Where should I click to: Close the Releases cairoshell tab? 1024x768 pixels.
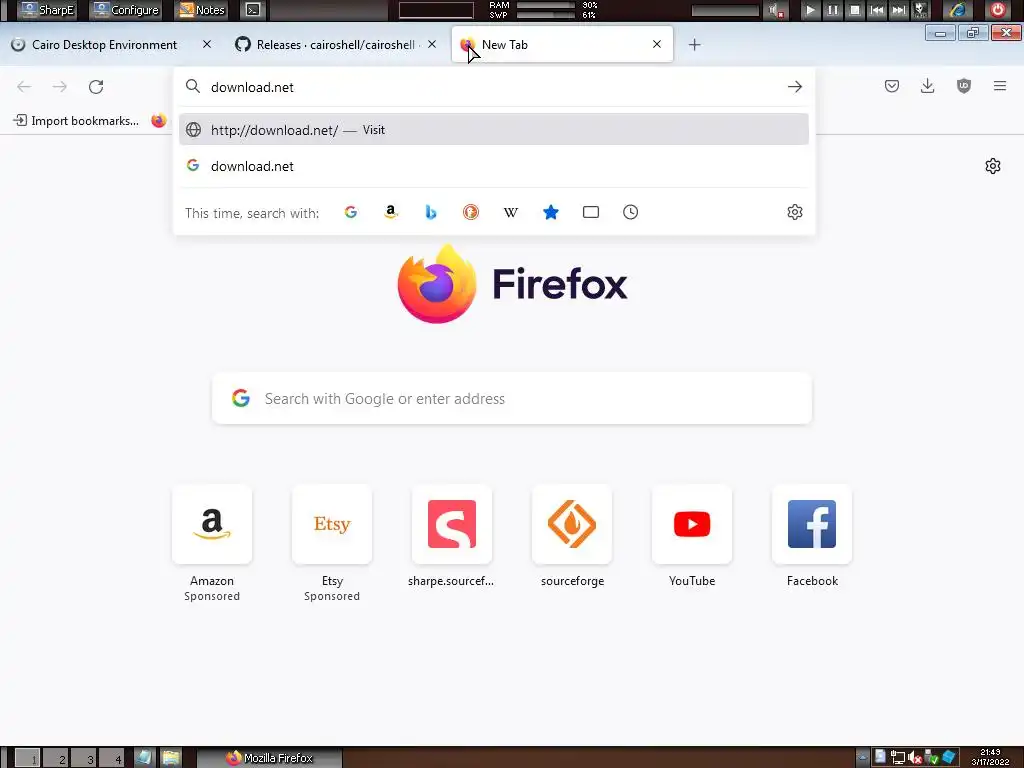[432, 44]
